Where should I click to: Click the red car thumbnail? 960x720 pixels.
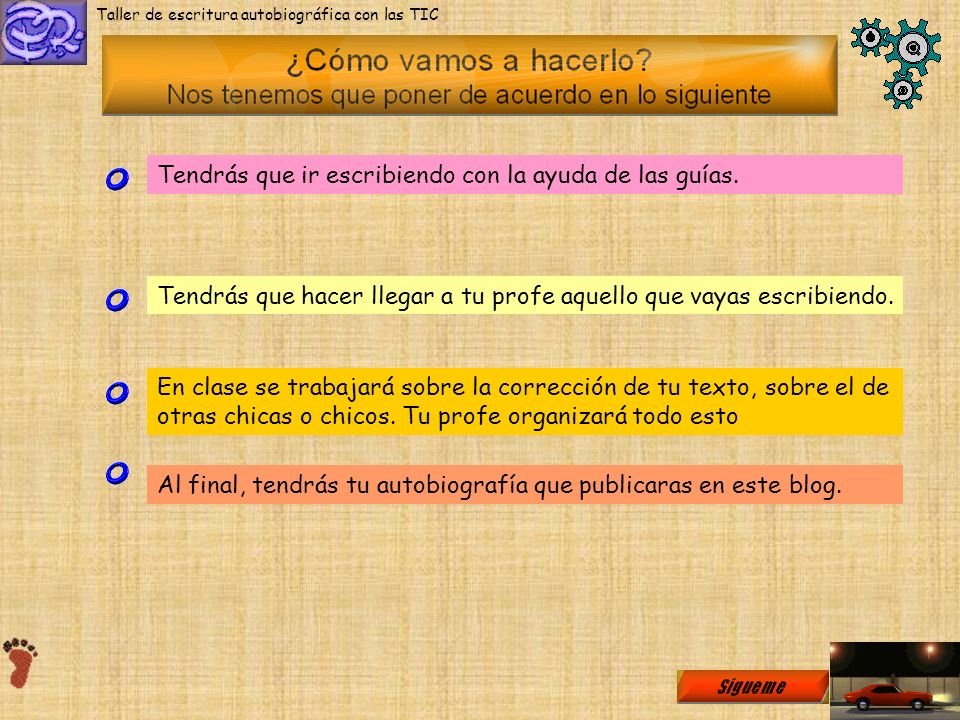click(894, 681)
